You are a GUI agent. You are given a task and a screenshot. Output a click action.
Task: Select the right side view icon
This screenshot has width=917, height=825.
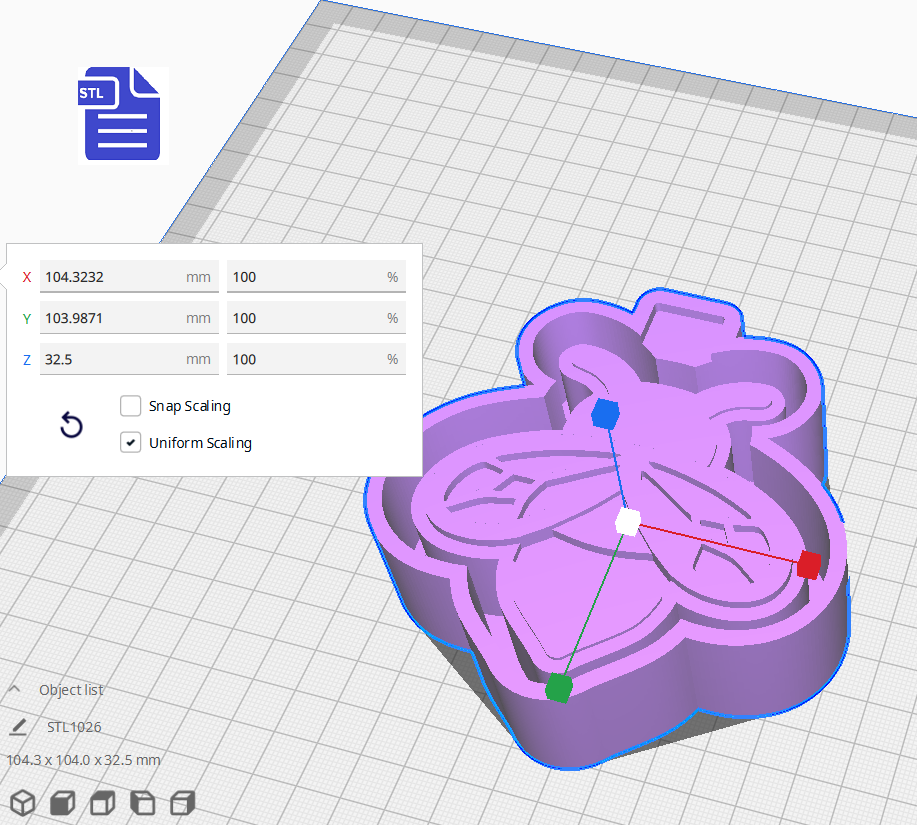coord(181,802)
